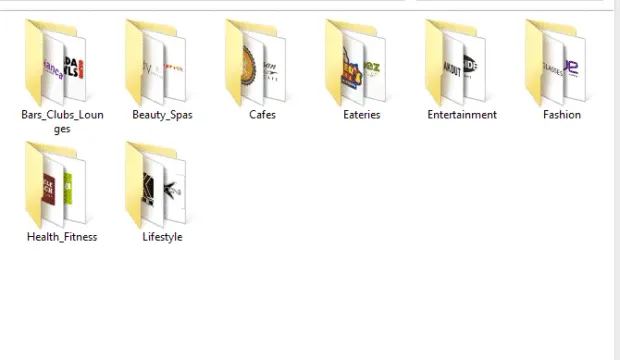Screen dimensions: 620x360
Task: Open the Bars_Clubs_Lounges folder icon
Action: tap(56, 62)
